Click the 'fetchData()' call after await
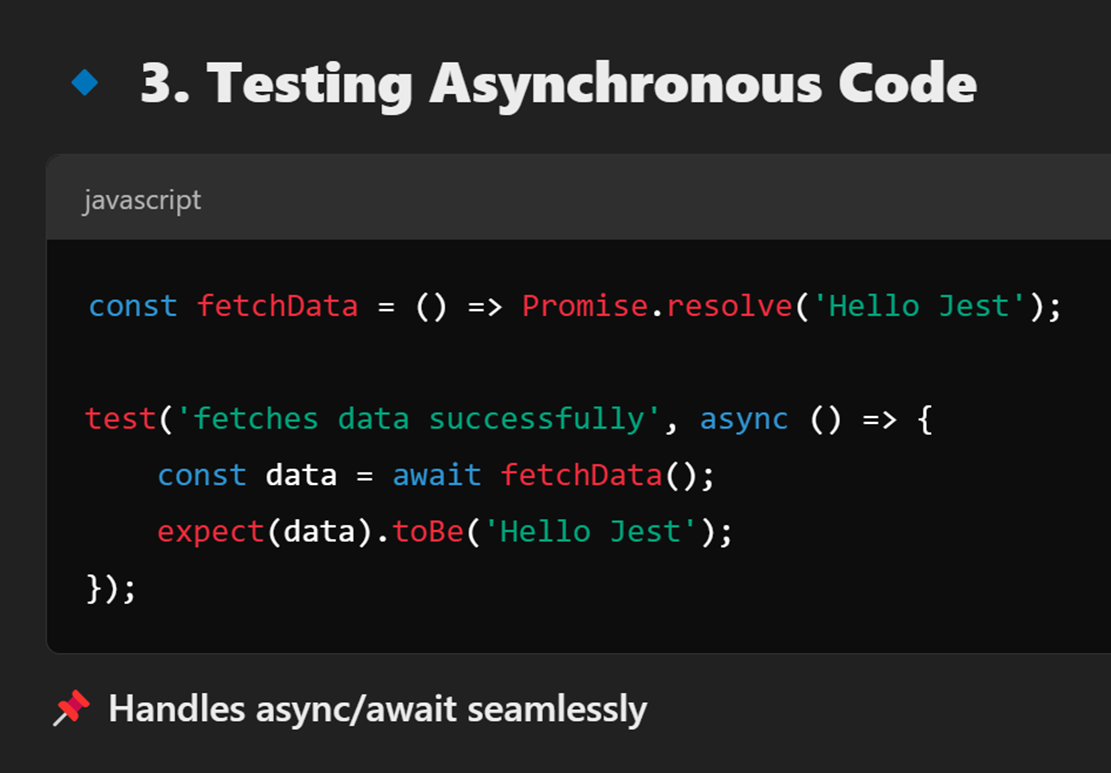This screenshot has width=1111, height=773. [599, 475]
